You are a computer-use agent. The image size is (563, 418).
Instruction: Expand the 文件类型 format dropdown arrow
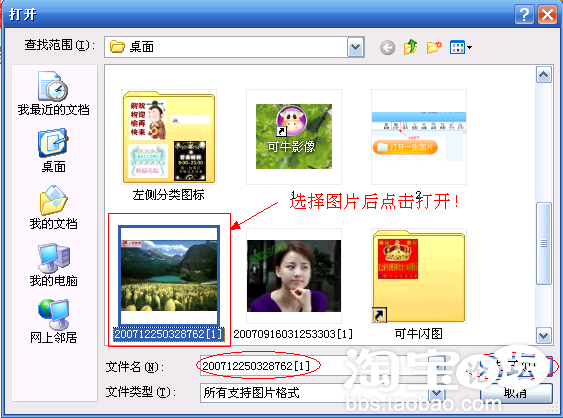(437, 393)
